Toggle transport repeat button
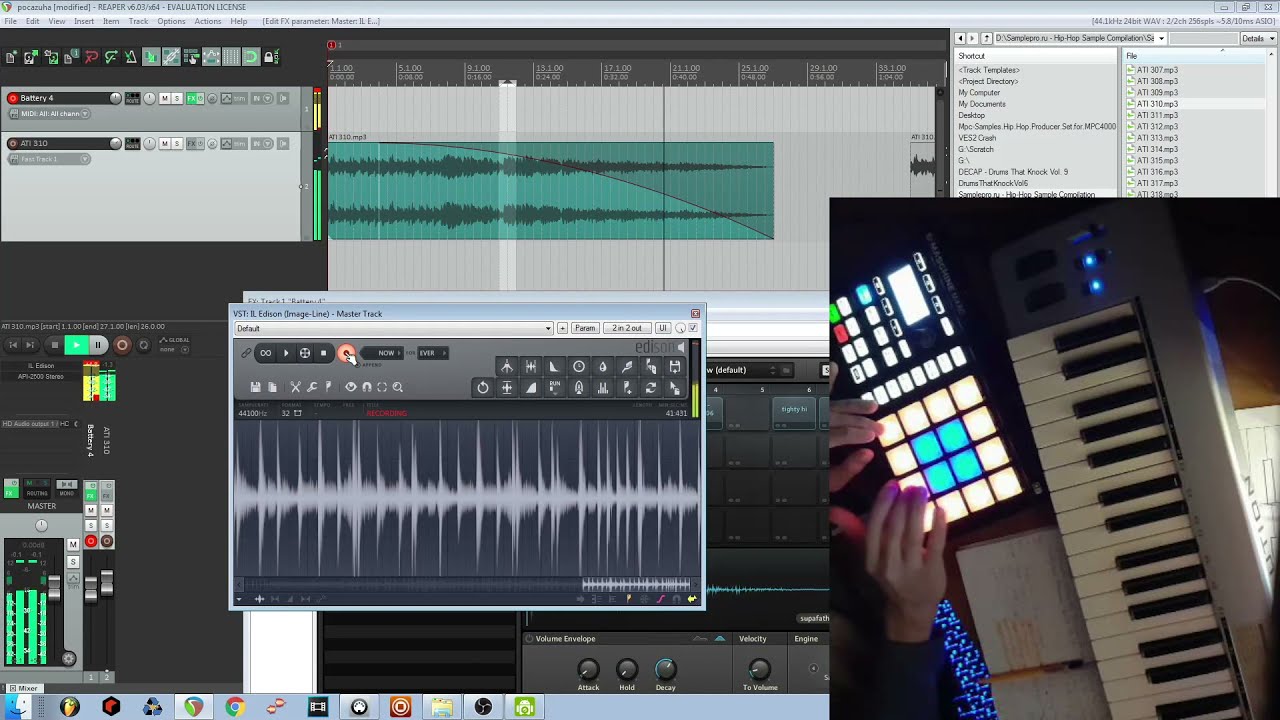The height and width of the screenshot is (720, 1280). pyautogui.click(x=143, y=345)
